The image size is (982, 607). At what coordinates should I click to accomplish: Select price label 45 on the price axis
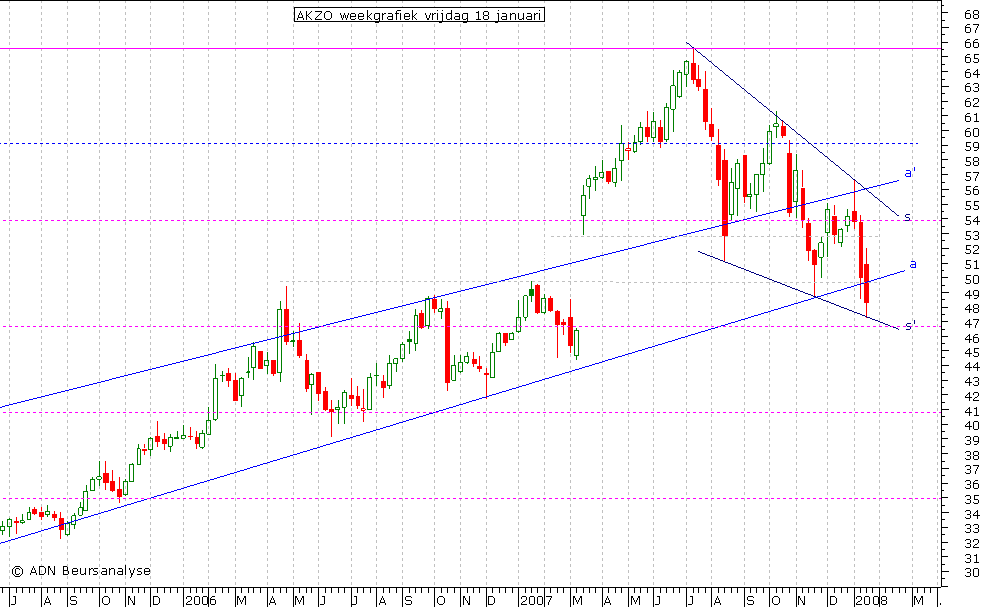(972, 353)
